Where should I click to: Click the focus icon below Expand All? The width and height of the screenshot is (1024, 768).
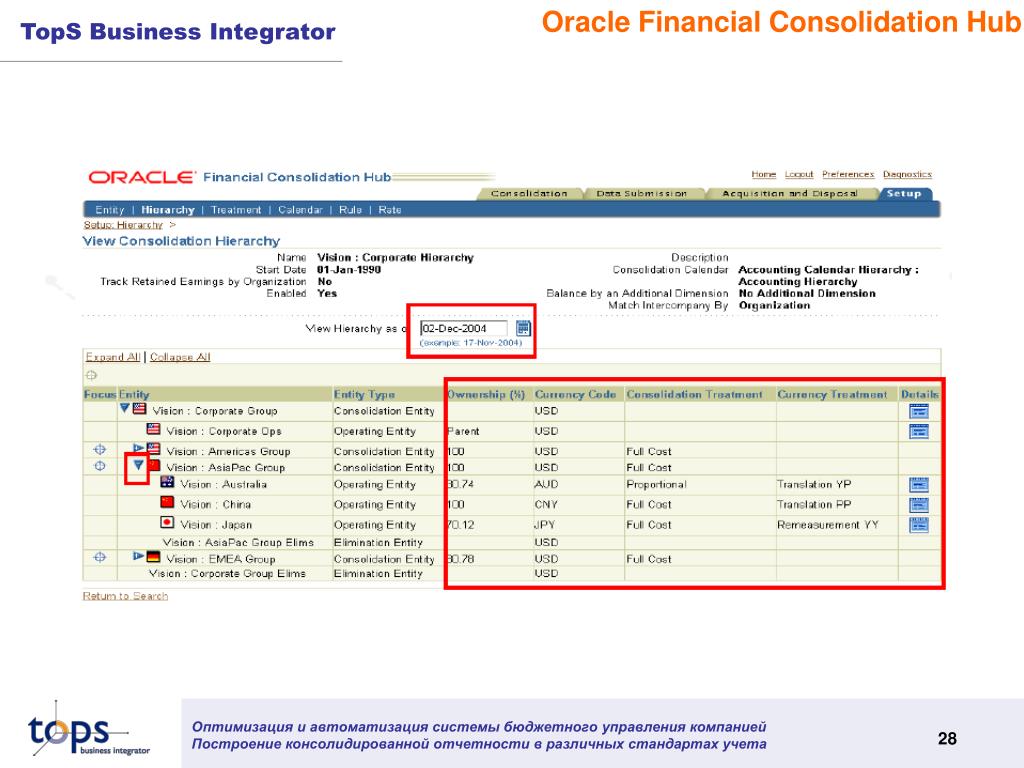(91, 376)
